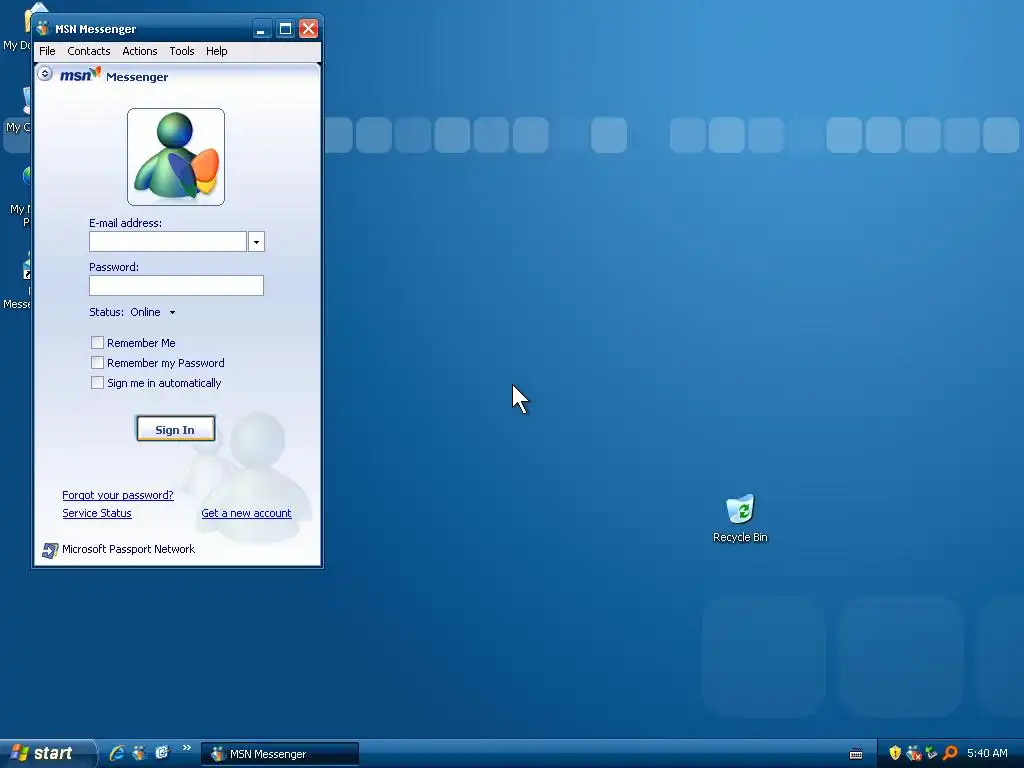The height and width of the screenshot is (768, 1024).
Task: Click the MSN Messenger title bar icon
Action: coord(43,29)
